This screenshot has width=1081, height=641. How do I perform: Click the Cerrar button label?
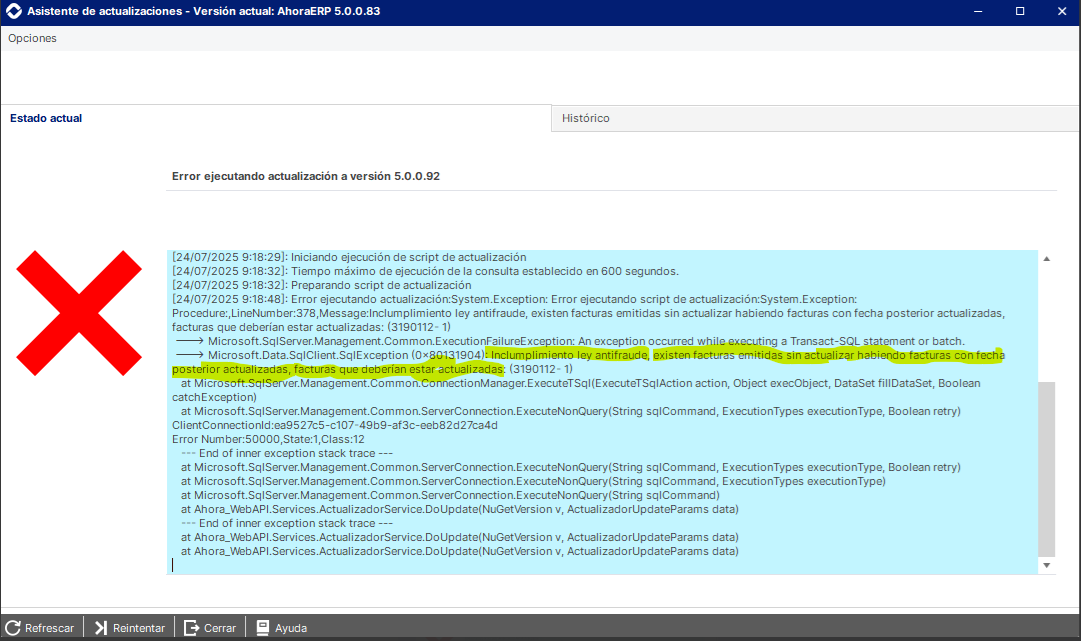[219, 628]
